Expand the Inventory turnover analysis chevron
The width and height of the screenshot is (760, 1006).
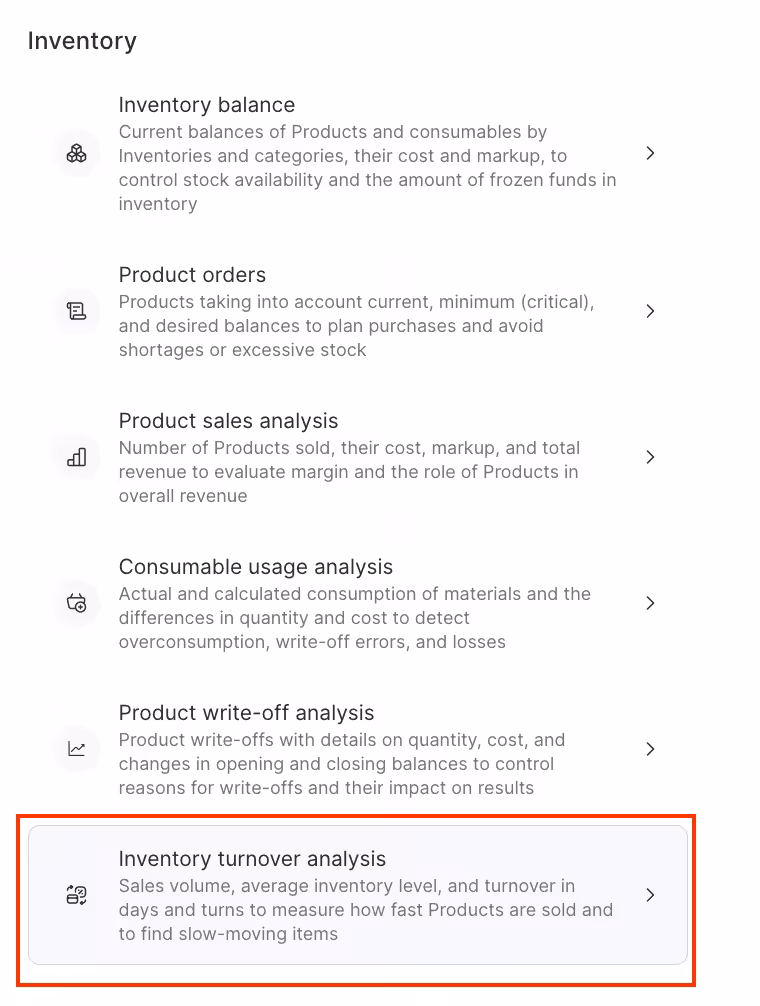pos(650,895)
